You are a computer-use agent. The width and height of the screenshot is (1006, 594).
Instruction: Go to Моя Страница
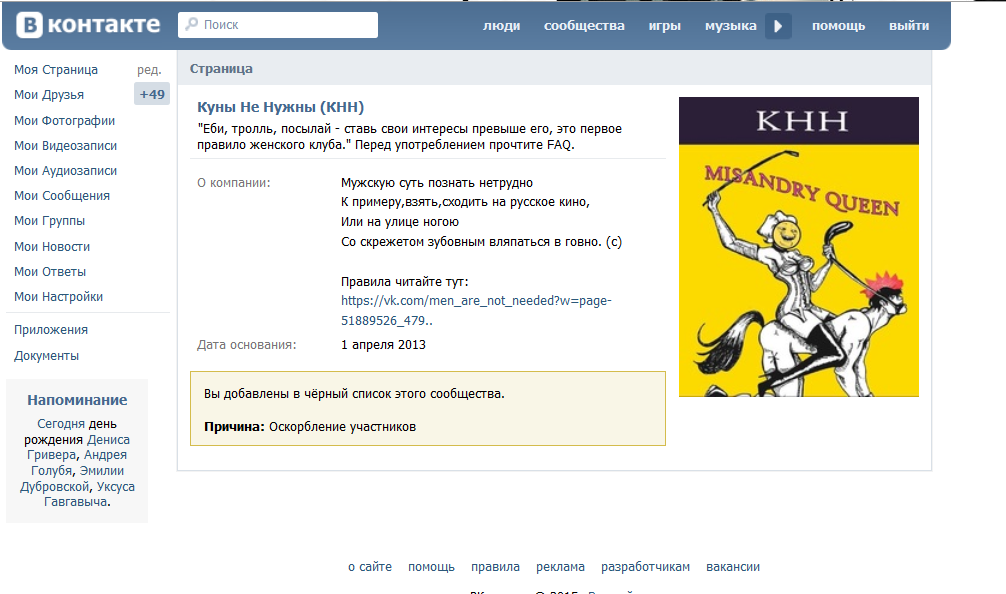point(56,69)
